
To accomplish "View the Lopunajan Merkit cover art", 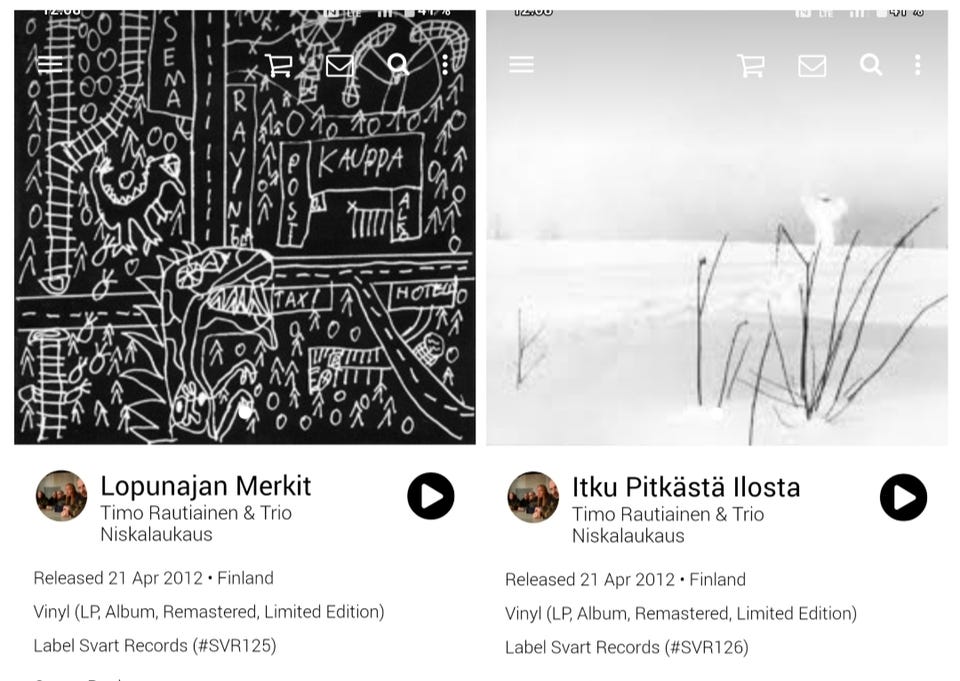I will 245,227.
